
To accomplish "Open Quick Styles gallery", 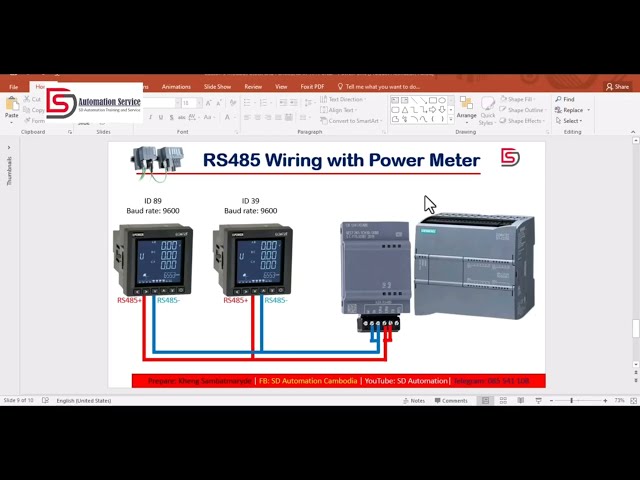I will tap(487, 111).
